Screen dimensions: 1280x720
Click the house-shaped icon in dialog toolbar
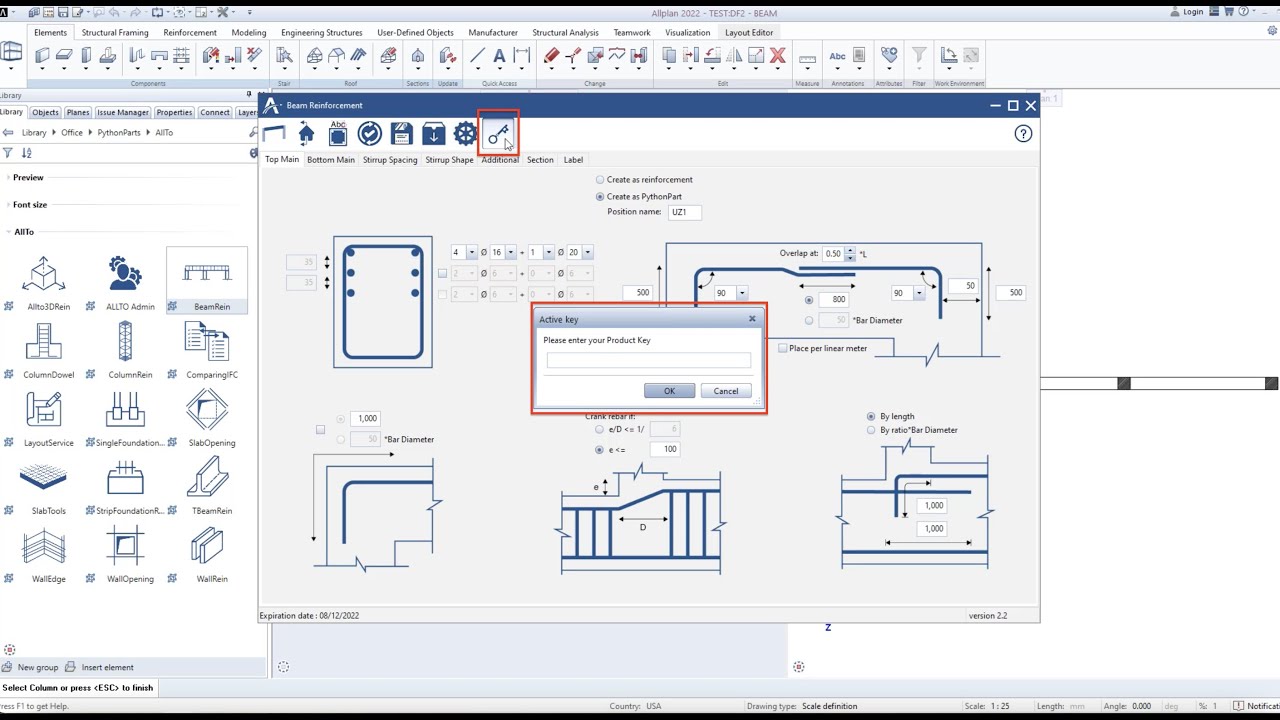click(306, 134)
